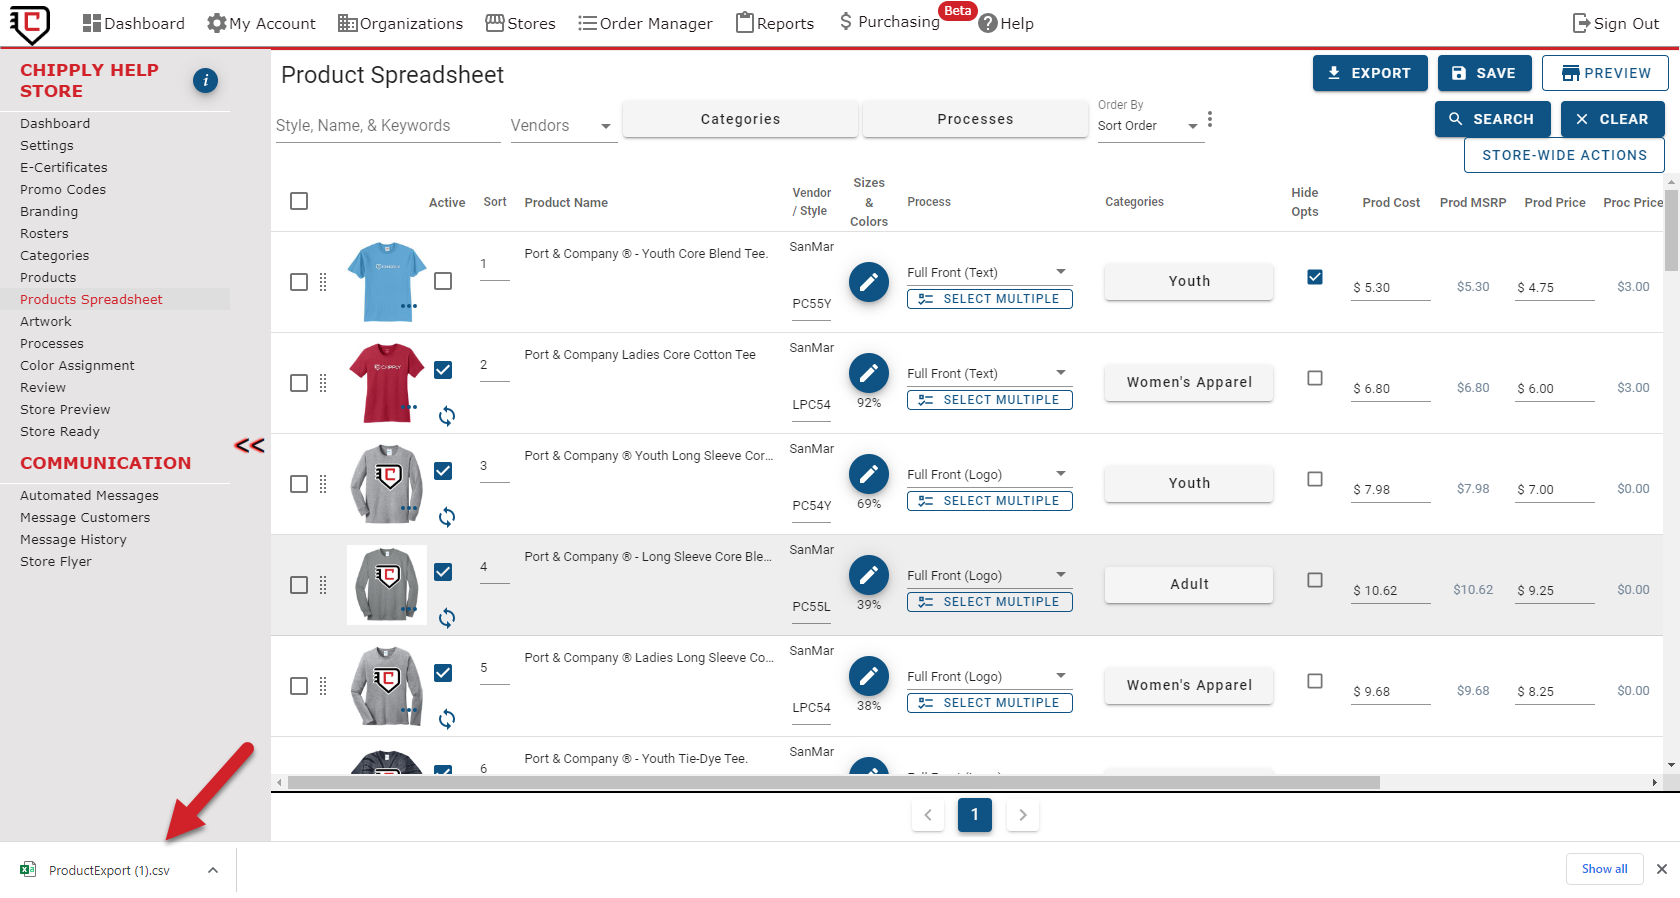Disable Active for Long Sleeve Core Blend PC55L
1680x898 pixels.
coord(443,572)
